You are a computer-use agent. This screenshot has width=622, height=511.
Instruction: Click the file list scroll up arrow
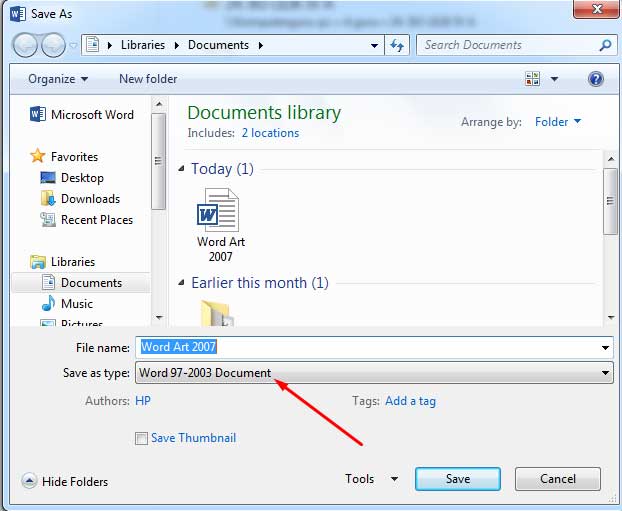611,159
